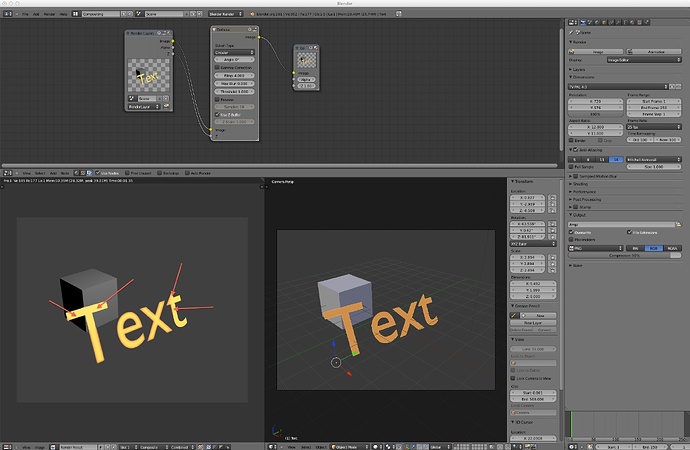The height and width of the screenshot is (450, 690).
Task: Enable the Placeholders checkbox
Action: pyautogui.click(x=571, y=240)
